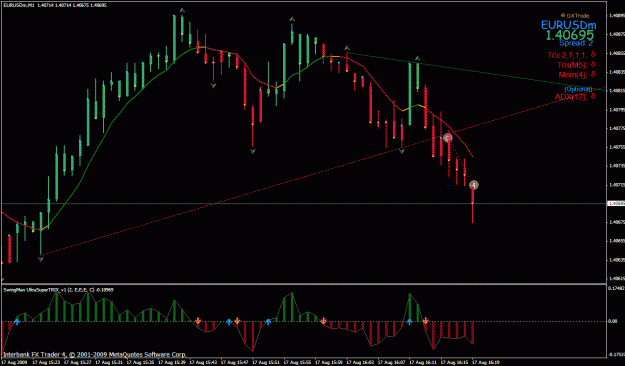Screen dimensions: 625x366
Task: Select the blue up arrow at indicator start
Action: click(x=17, y=321)
